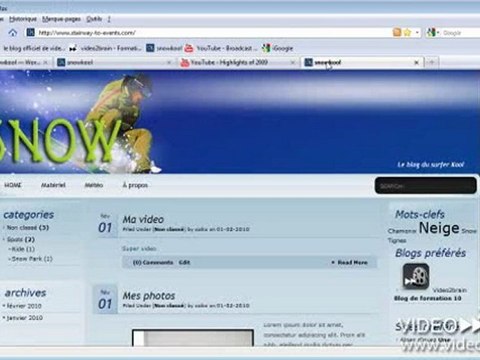Open the Video2brain blogroll link
480x360 pixels.
(x=449, y=290)
